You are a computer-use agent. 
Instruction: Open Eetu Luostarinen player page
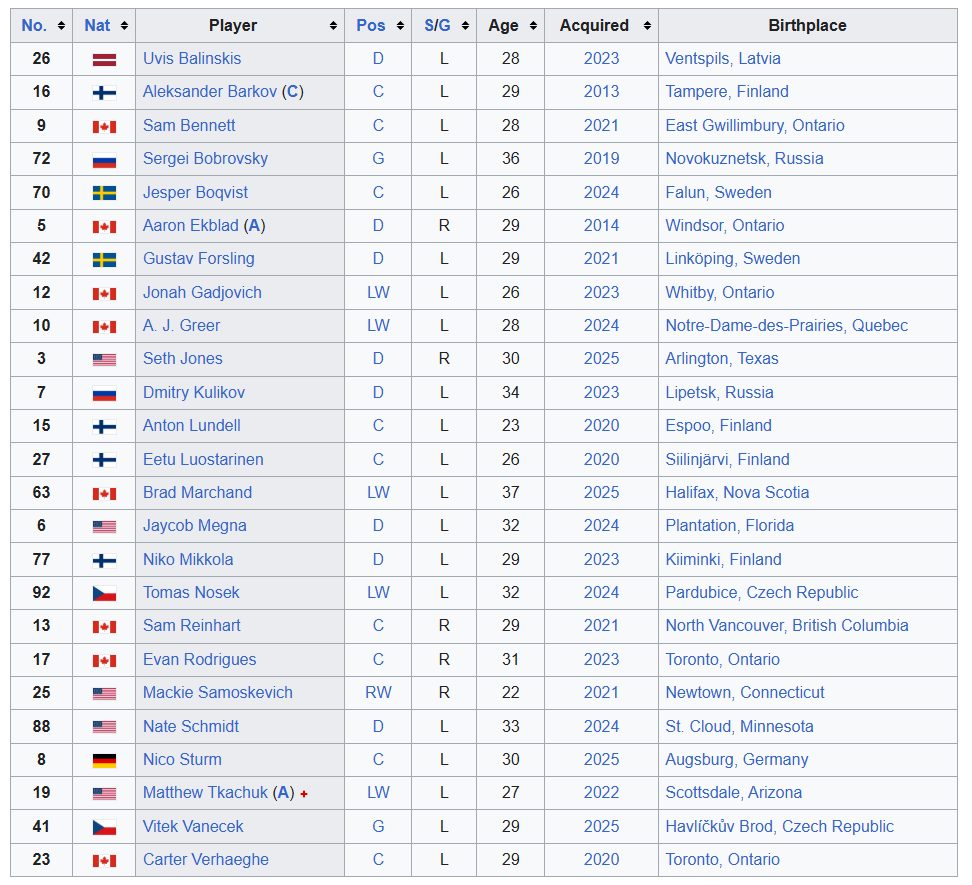coord(203,459)
